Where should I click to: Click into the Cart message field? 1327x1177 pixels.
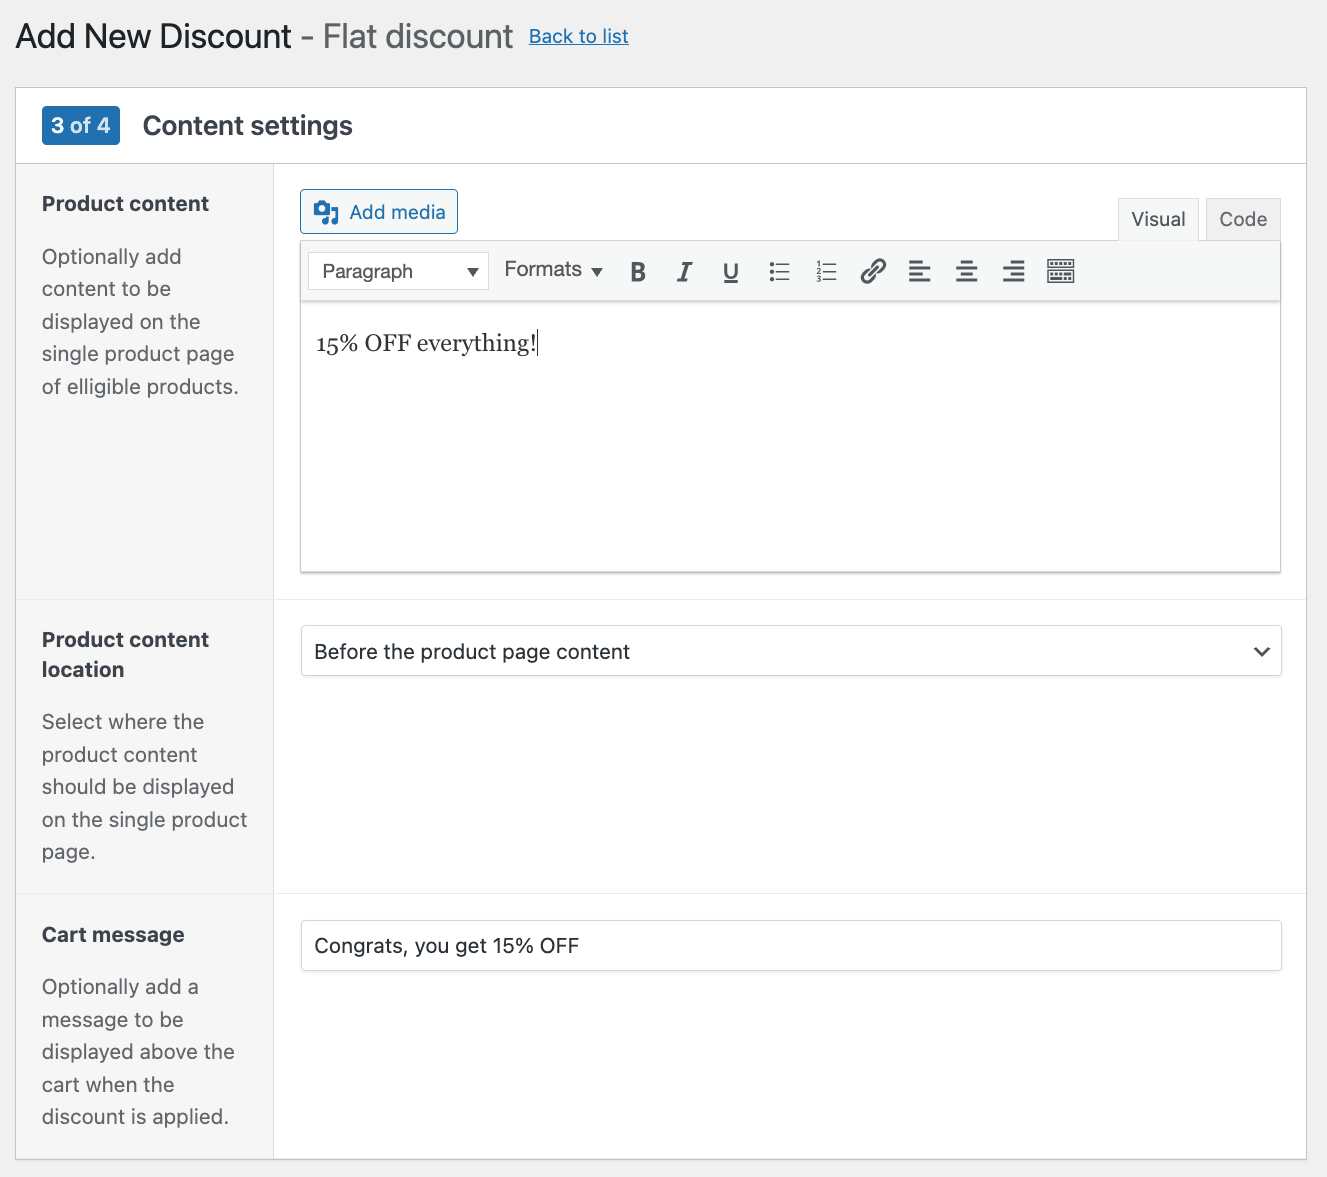tap(790, 946)
